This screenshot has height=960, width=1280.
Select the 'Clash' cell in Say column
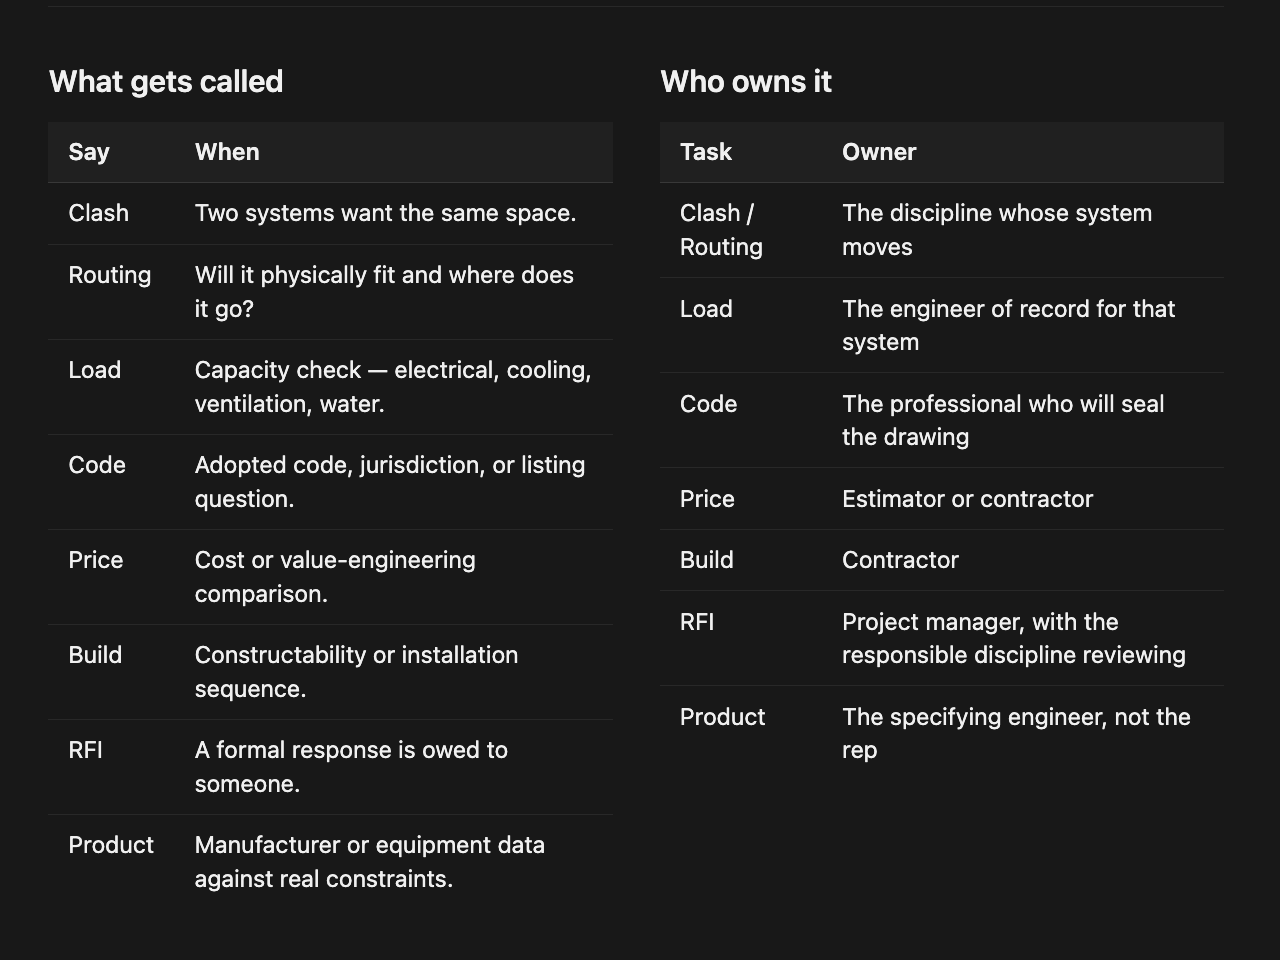click(x=98, y=213)
